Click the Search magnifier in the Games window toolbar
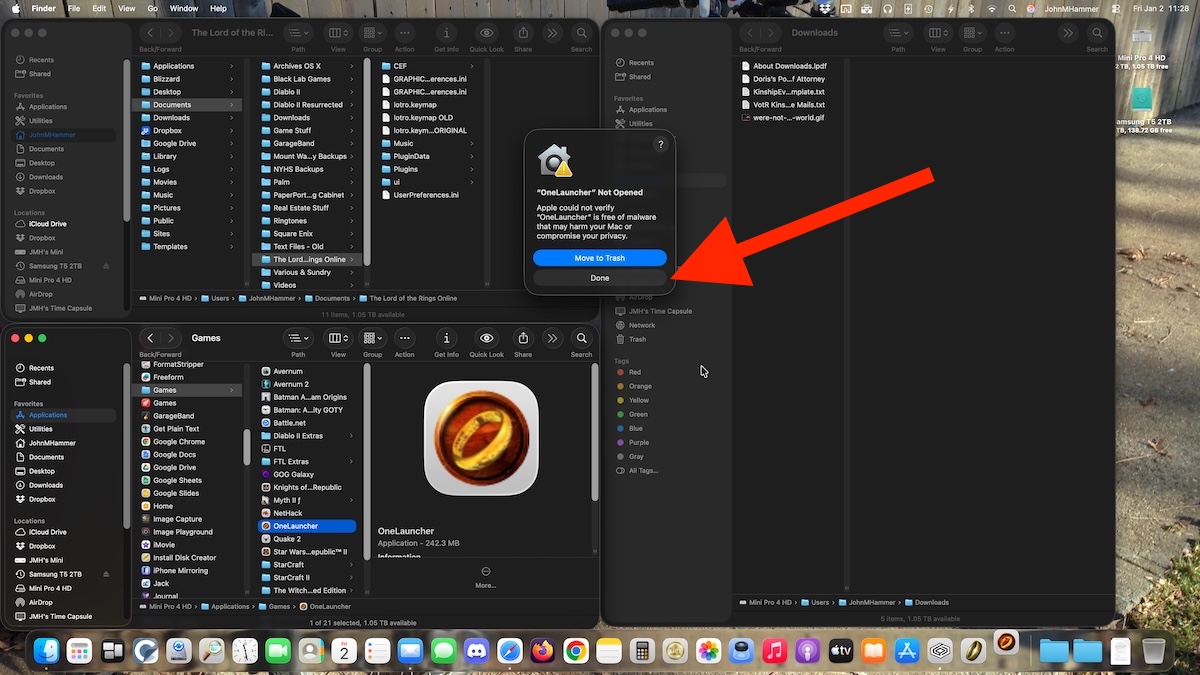The image size is (1200, 675). point(582,338)
